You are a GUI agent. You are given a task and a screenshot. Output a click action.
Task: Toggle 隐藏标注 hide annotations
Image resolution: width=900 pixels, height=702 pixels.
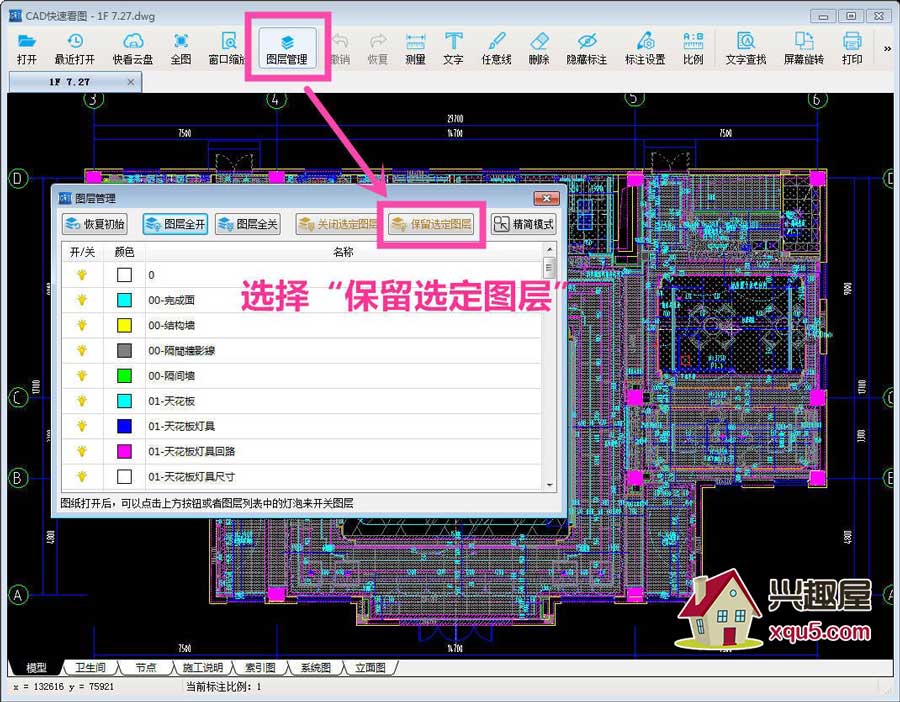pyautogui.click(x=587, y=48)
